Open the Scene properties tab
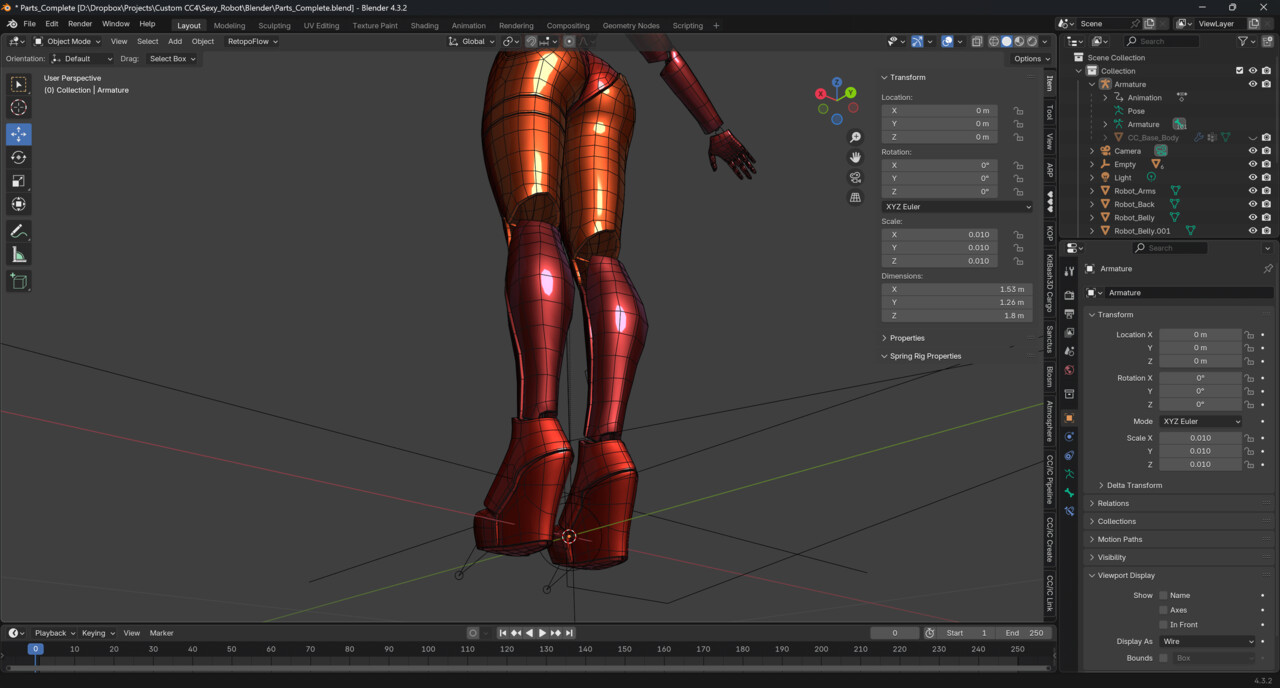The height and width of the screenshot is (688, 1280). (x=1069, y=351)
